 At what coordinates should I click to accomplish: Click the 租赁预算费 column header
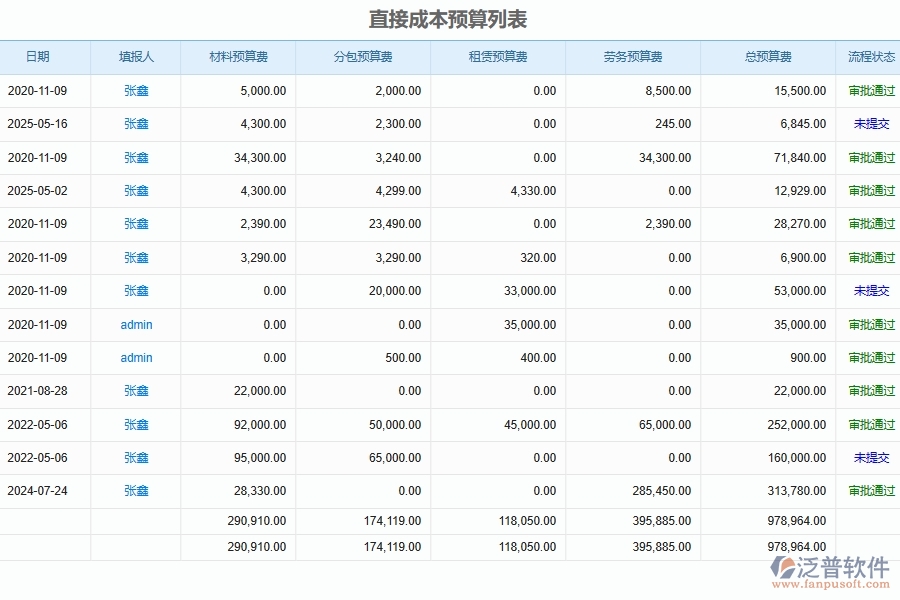[497, 57]
